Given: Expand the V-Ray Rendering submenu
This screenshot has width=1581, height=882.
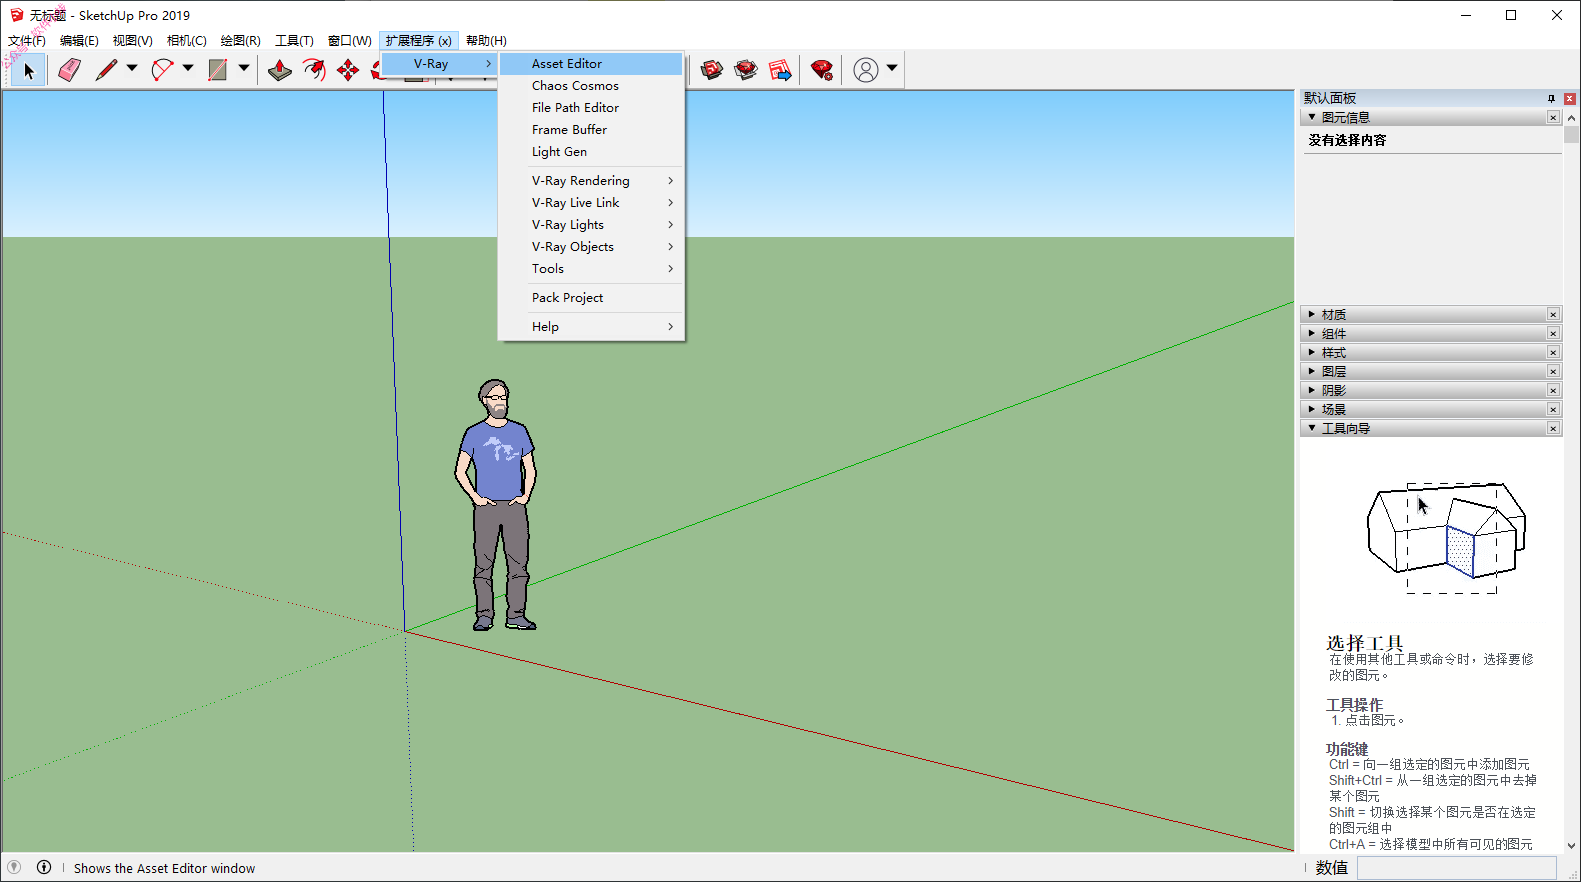Looking at the screenshot, I should click(591, 181).
